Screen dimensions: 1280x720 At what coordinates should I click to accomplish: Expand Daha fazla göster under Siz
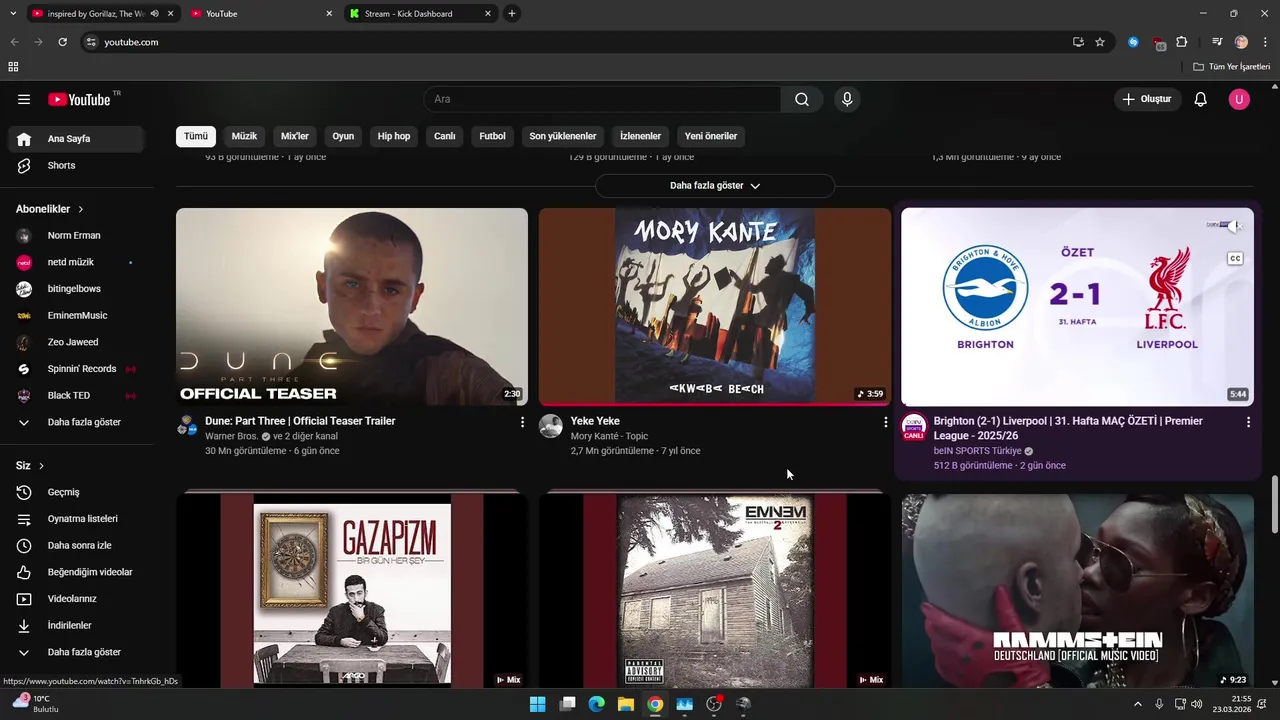[76, 652]
